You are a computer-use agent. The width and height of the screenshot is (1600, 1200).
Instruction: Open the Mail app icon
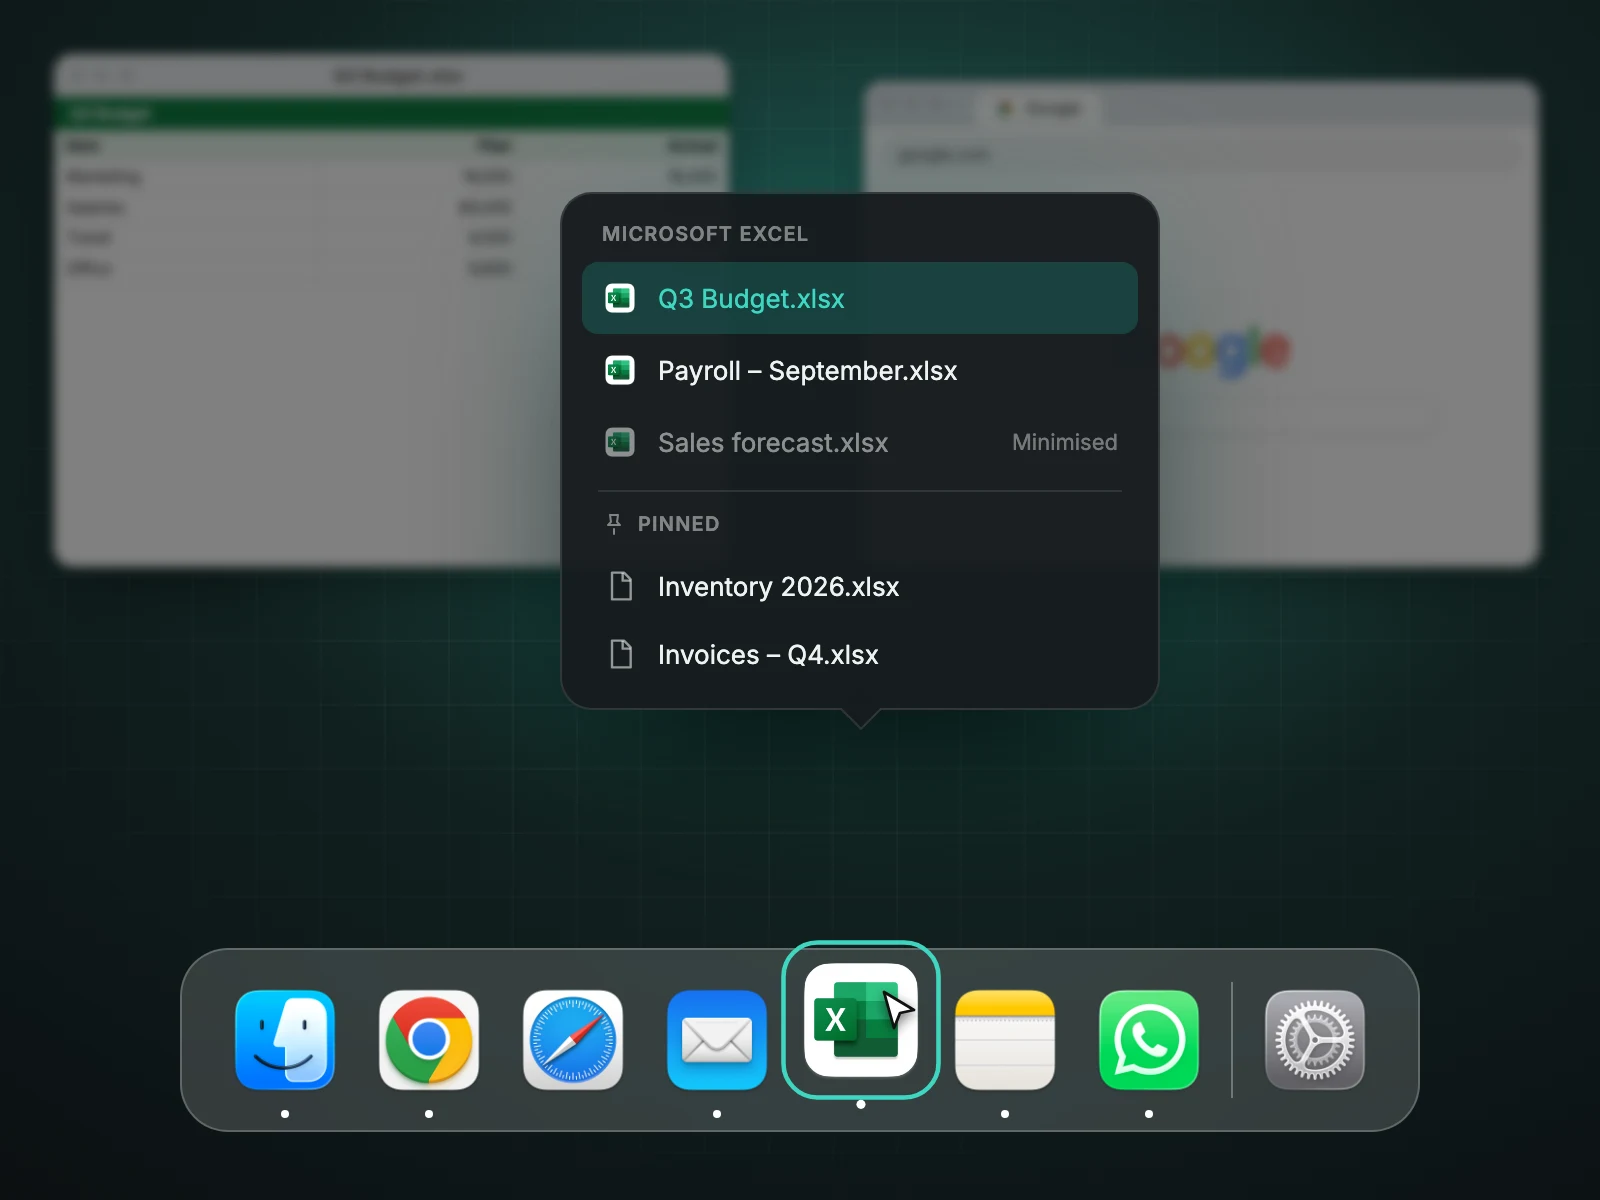(717, 1039)
